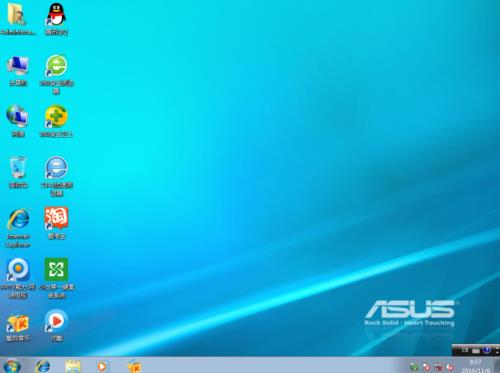The width and height of the screenshot is (500, 373).
Task: Click the Show desktop button
Action: click(497, 366)
